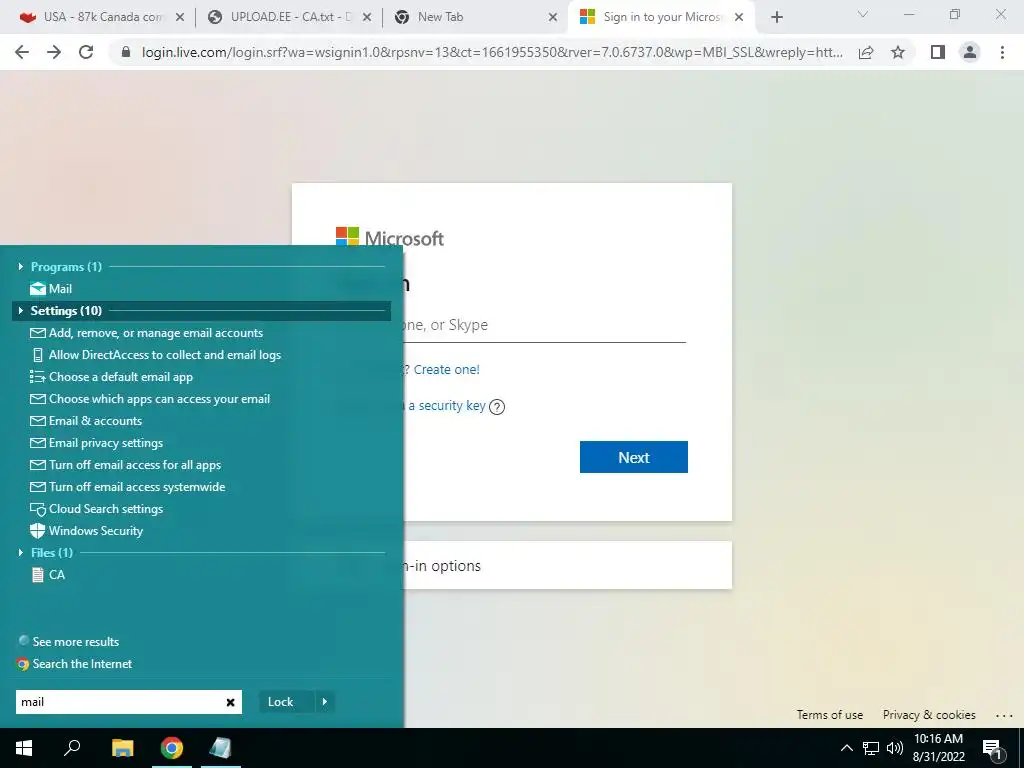This screenshot has width=1024, height=768.
Task: Open Privacy & cookies link
Action: click(x=929, y=714)
